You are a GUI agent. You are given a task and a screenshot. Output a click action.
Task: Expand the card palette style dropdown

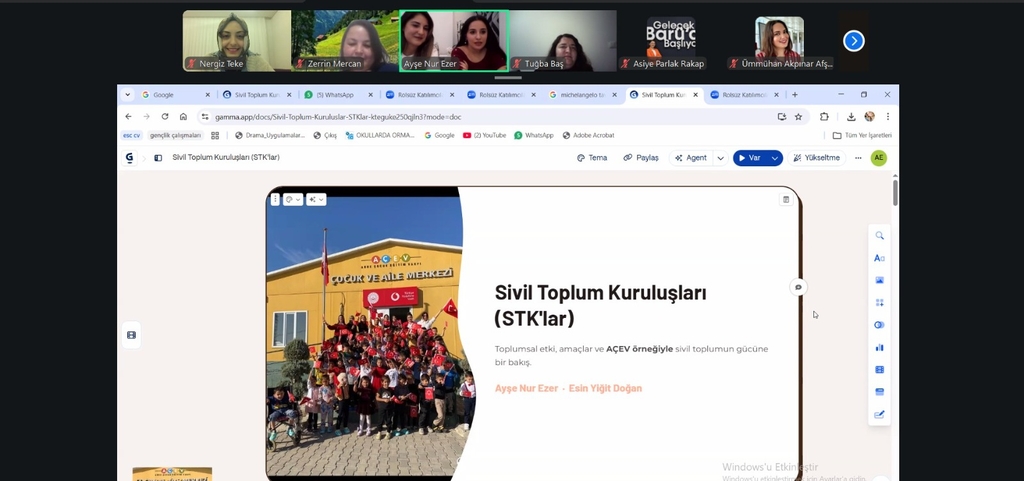(293, 199)
